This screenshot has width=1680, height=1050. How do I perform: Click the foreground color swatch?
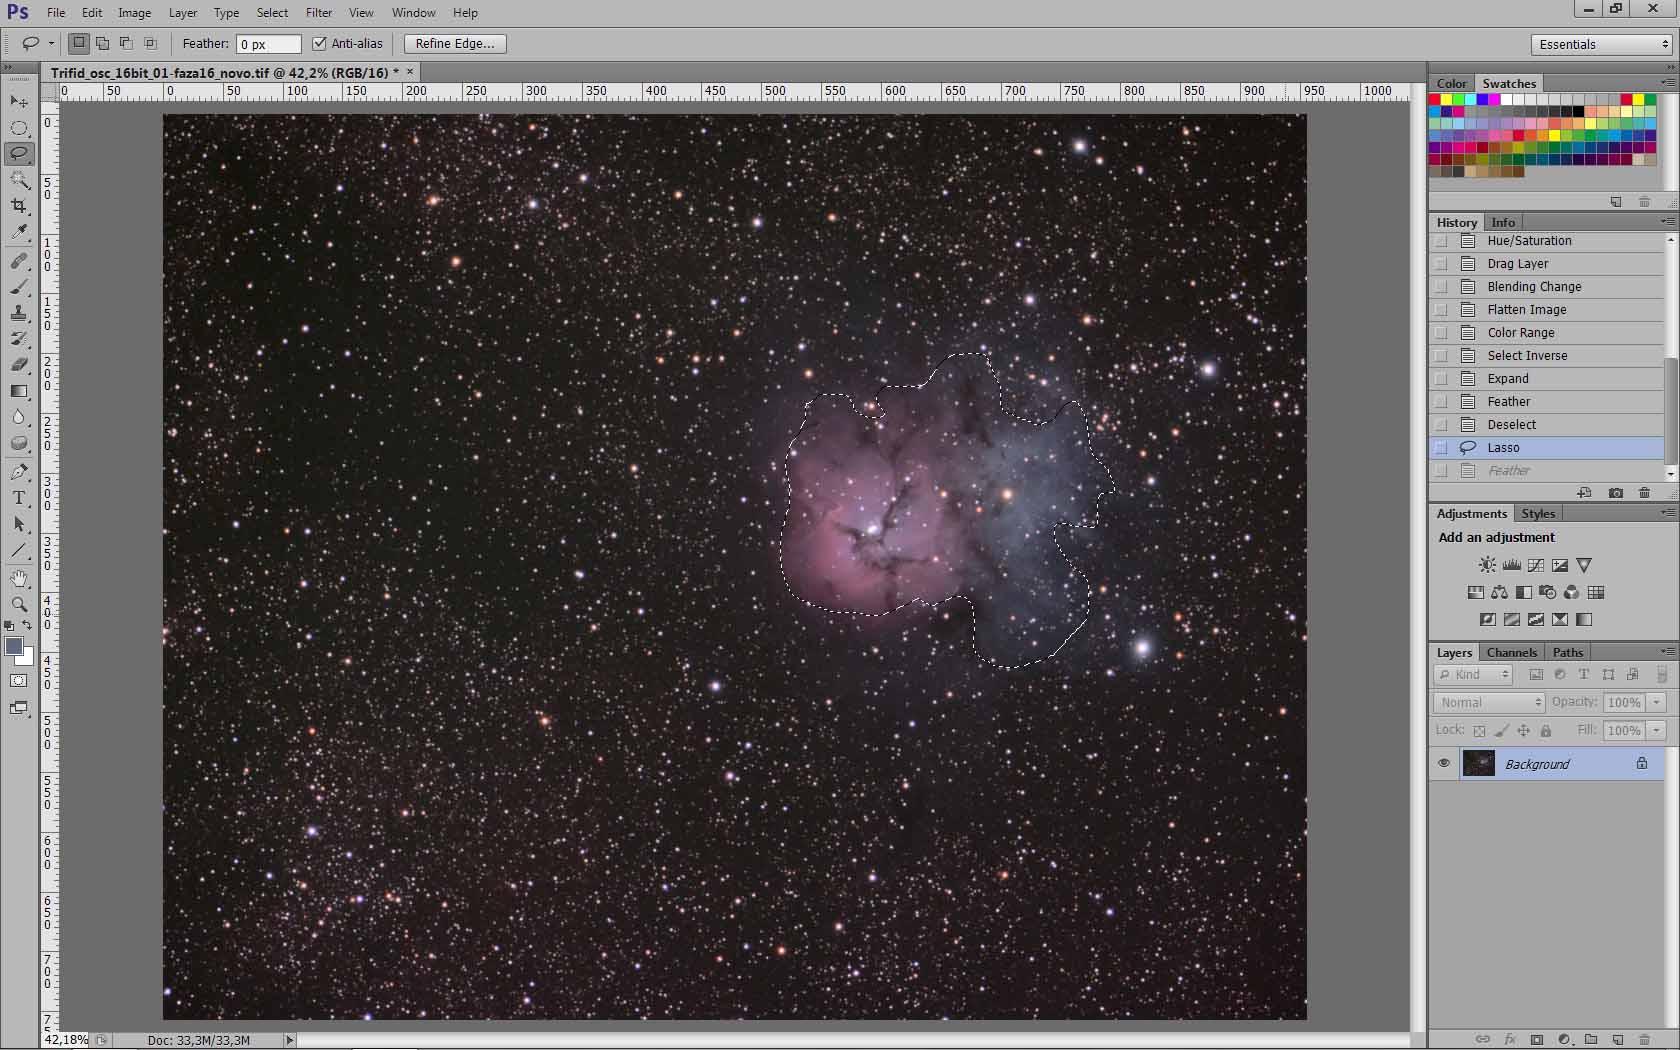point(14,647)
